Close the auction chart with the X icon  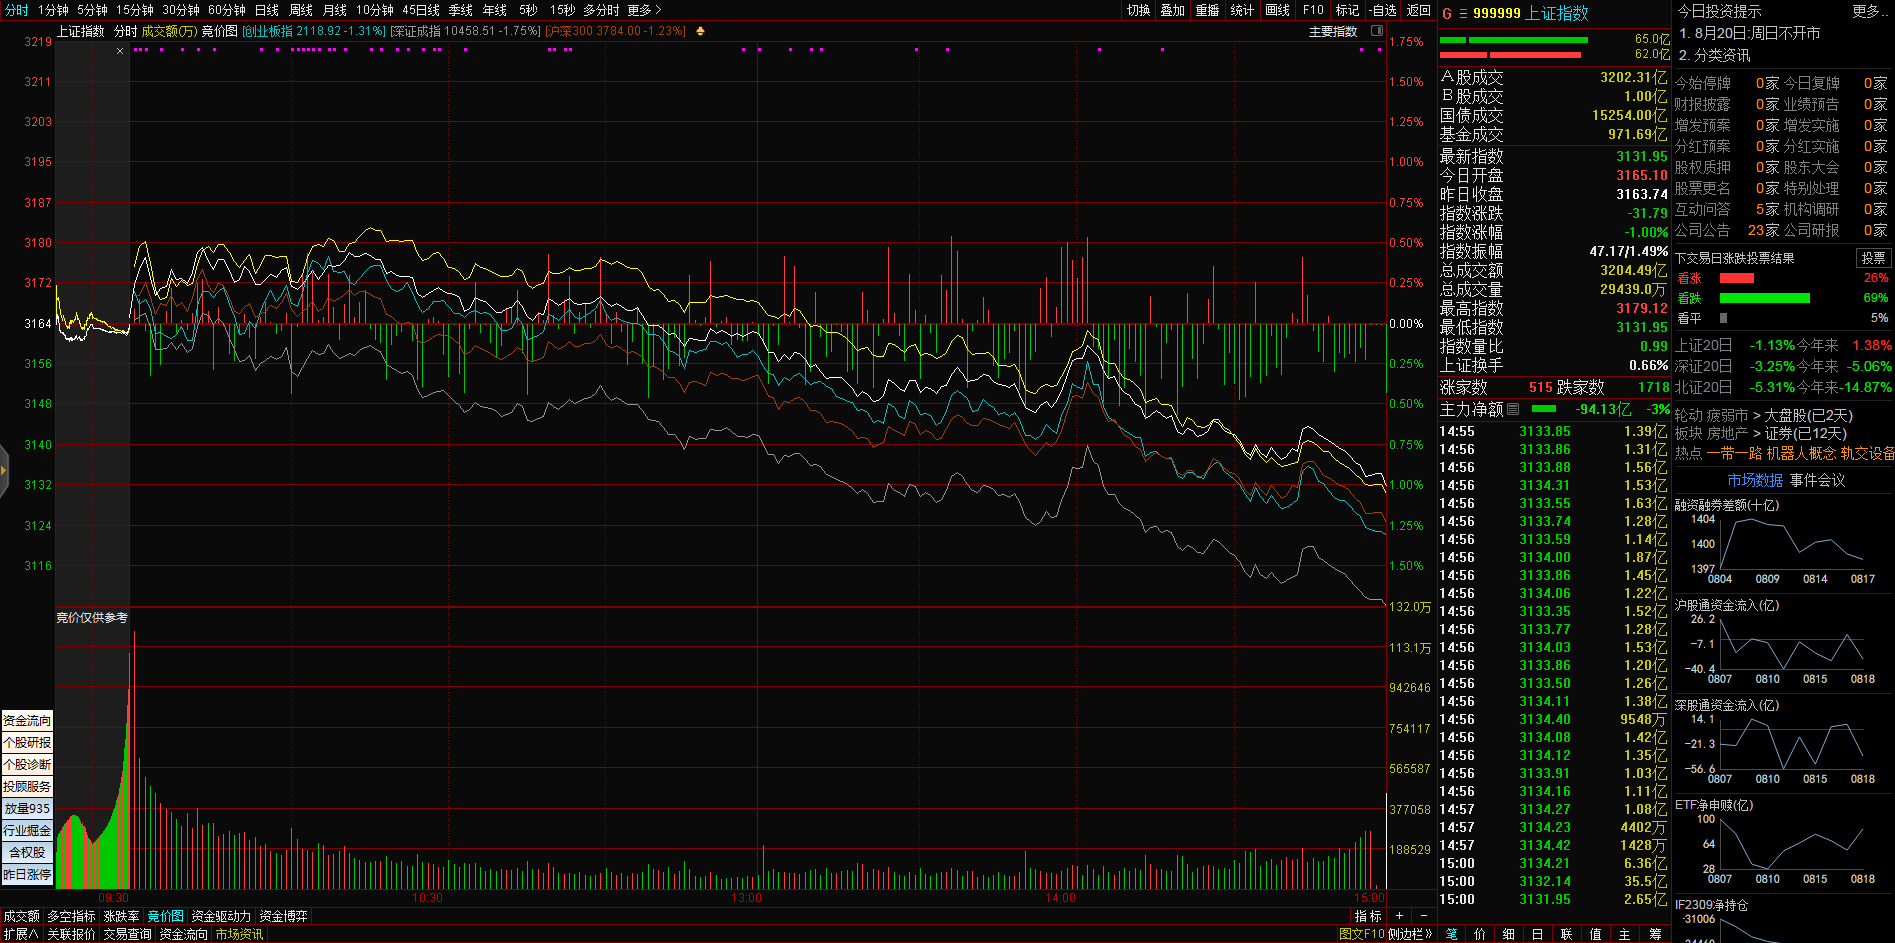(120, 51)
